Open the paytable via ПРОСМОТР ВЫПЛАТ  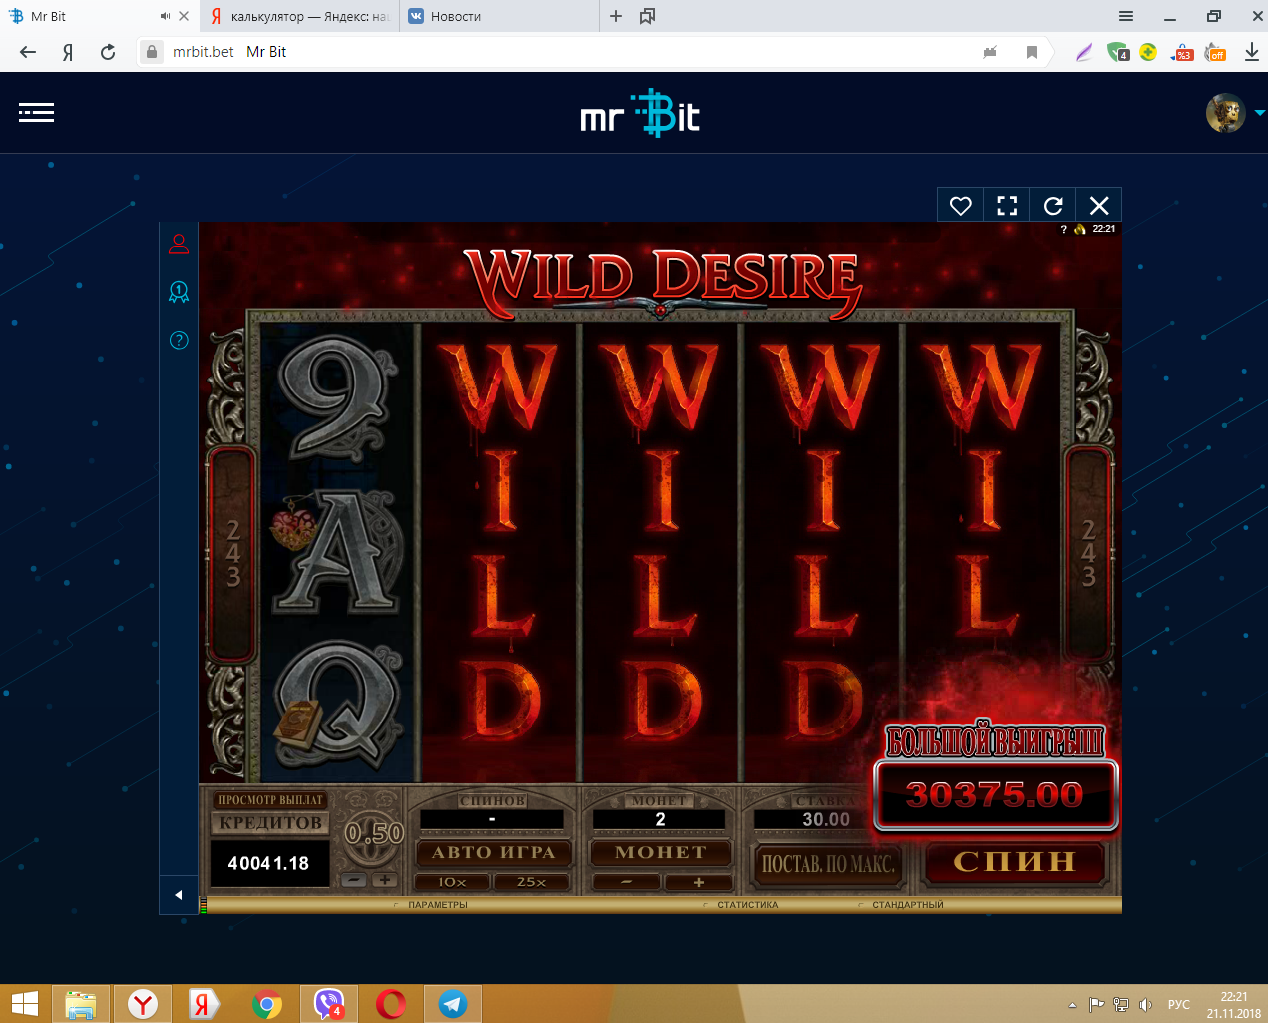270,799
